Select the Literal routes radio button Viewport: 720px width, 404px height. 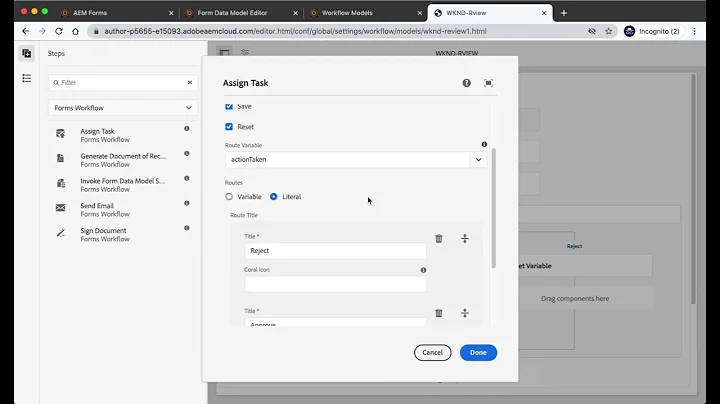click(x=274, y=196)
